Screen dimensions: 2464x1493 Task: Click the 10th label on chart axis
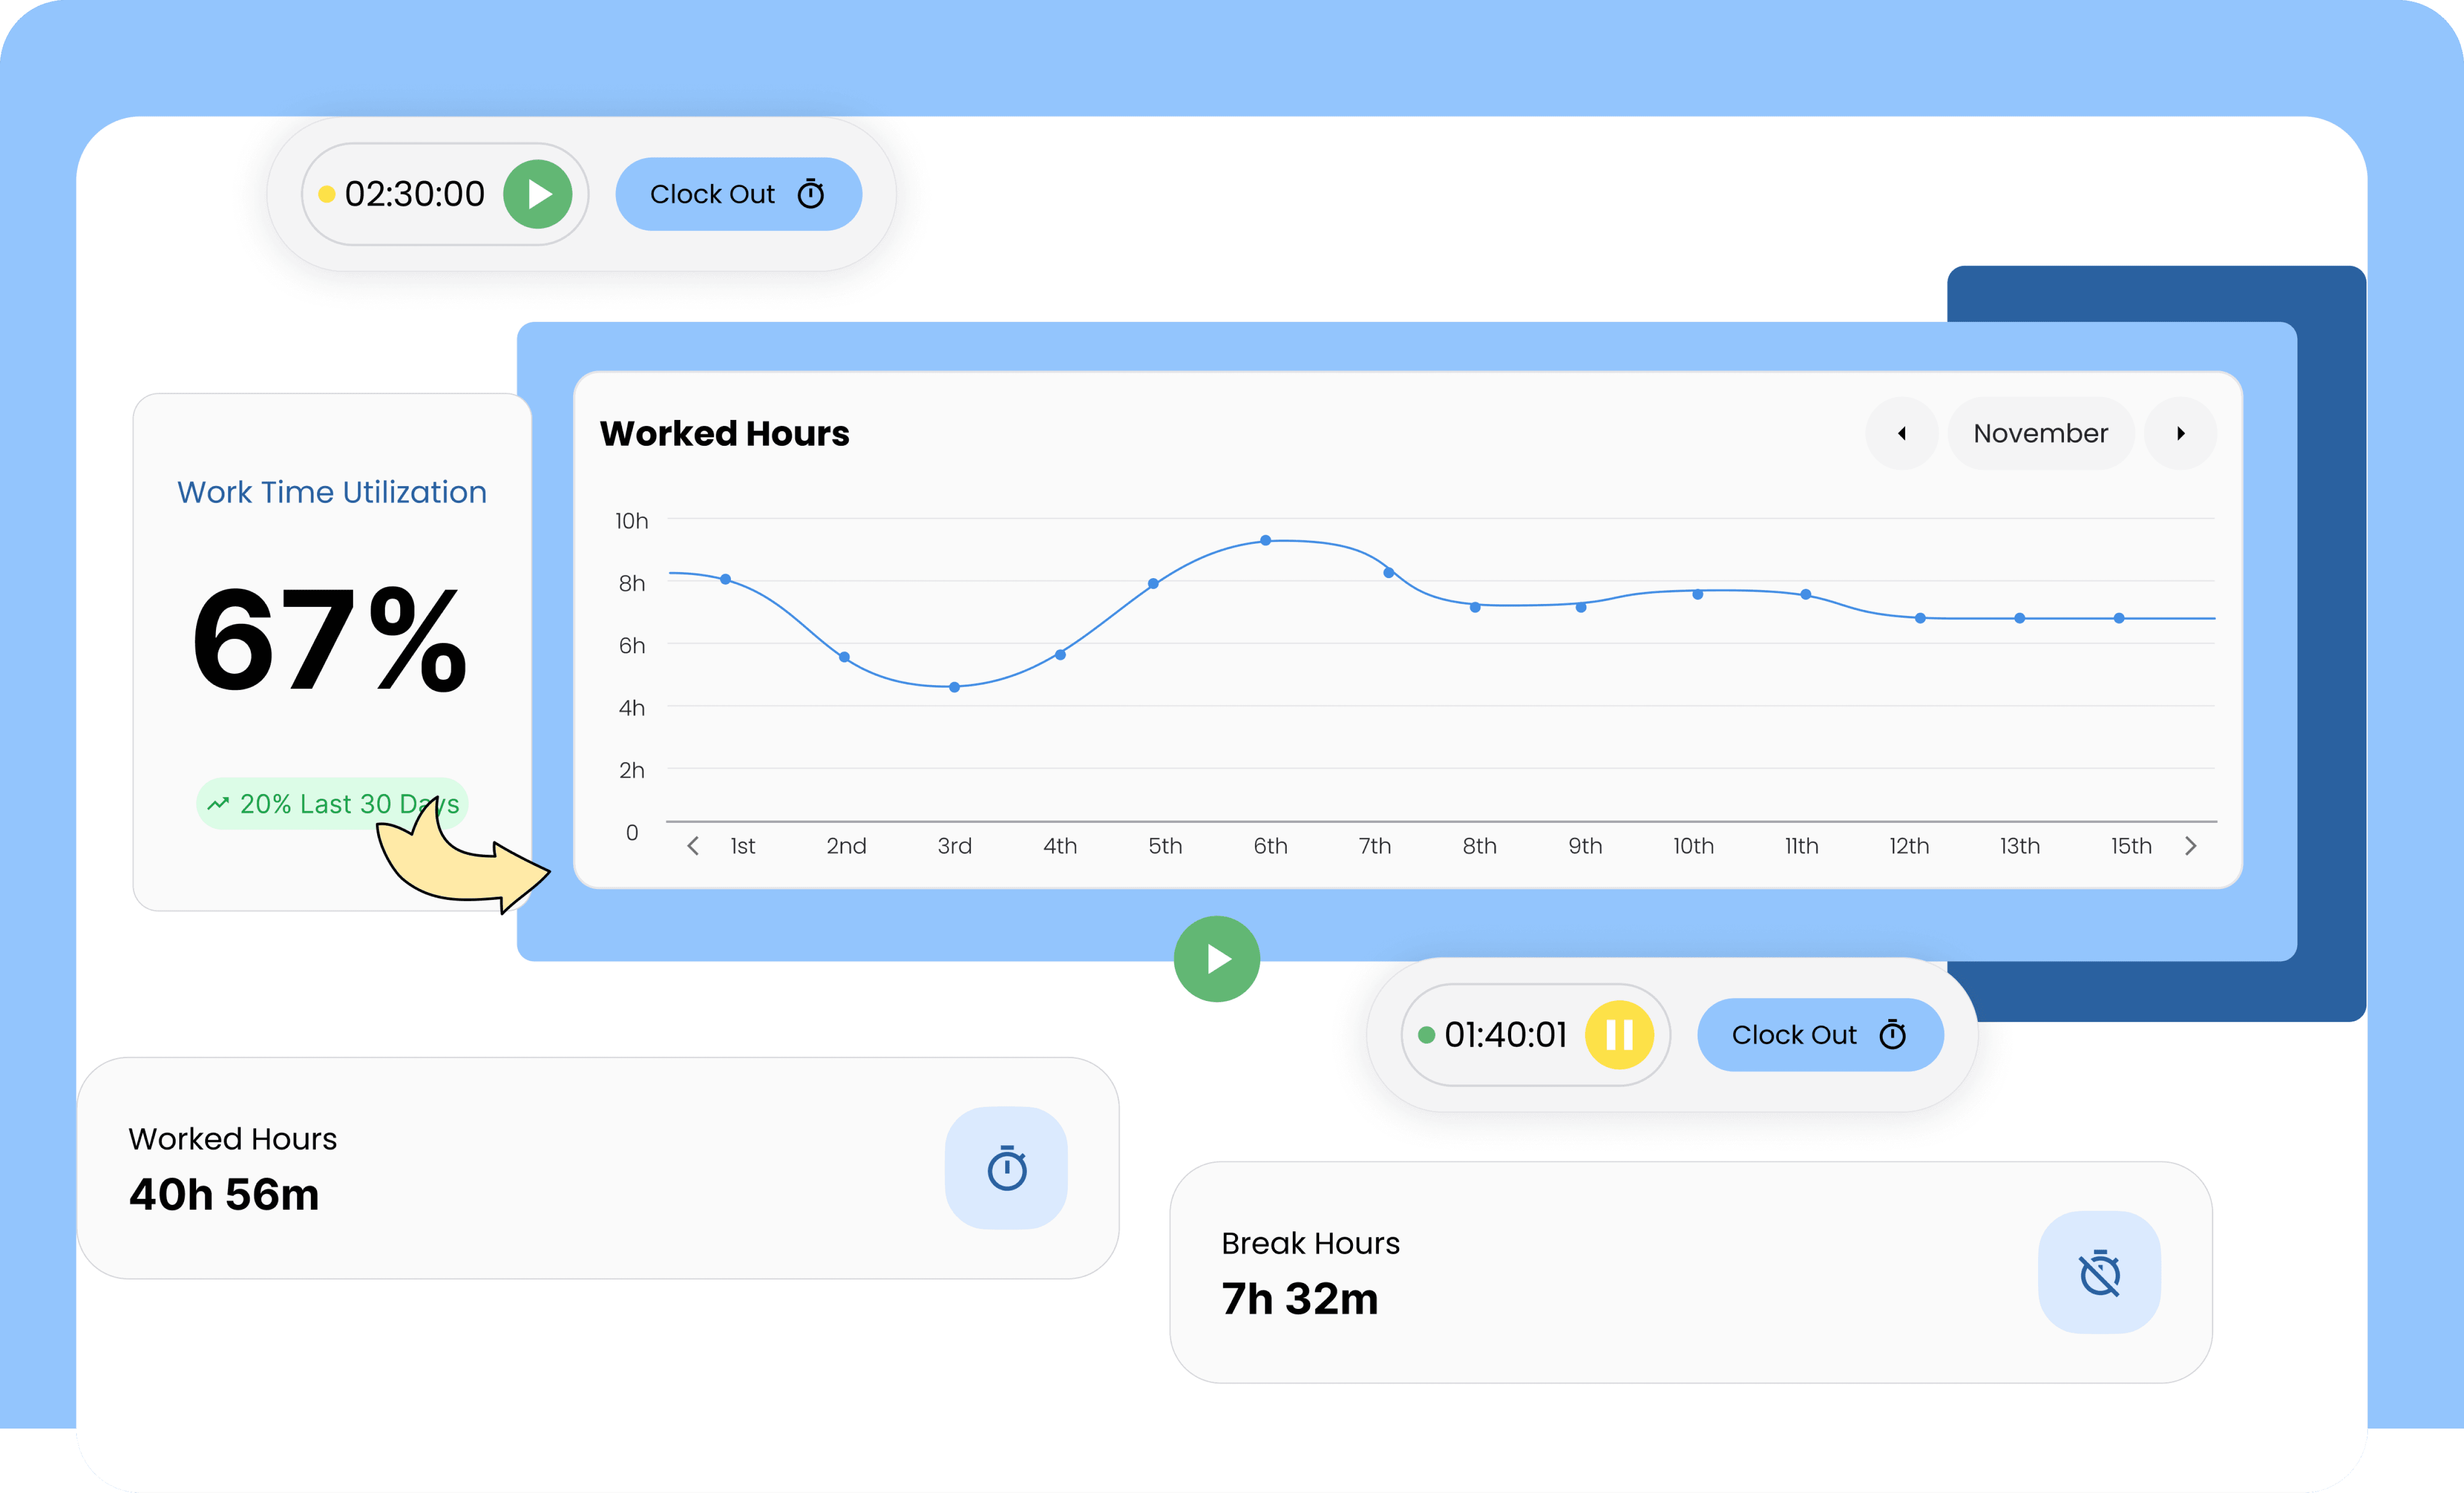click(1693, 846)
